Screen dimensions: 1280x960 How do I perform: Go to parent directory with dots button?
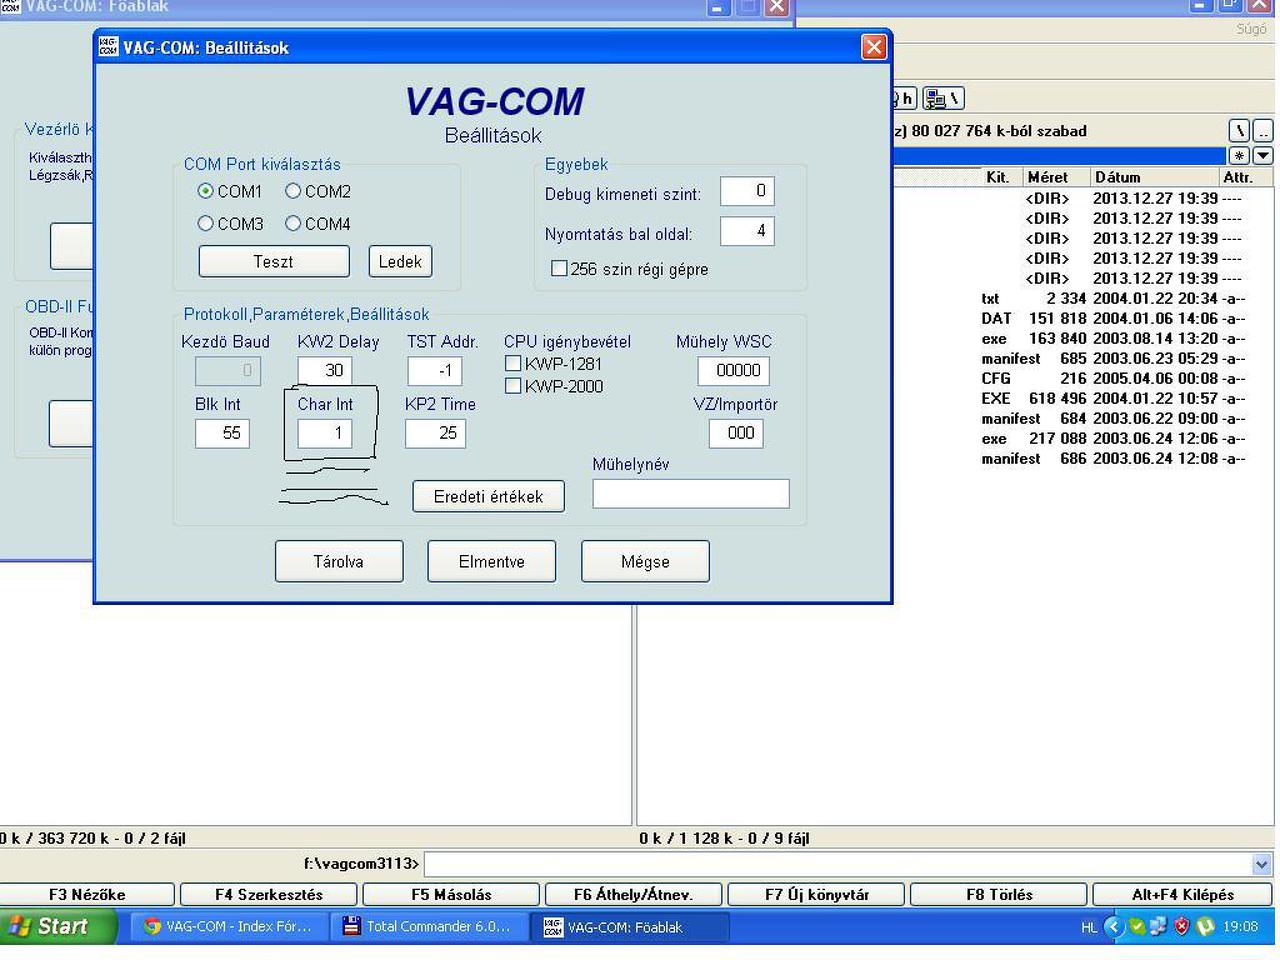(1263, 131)
